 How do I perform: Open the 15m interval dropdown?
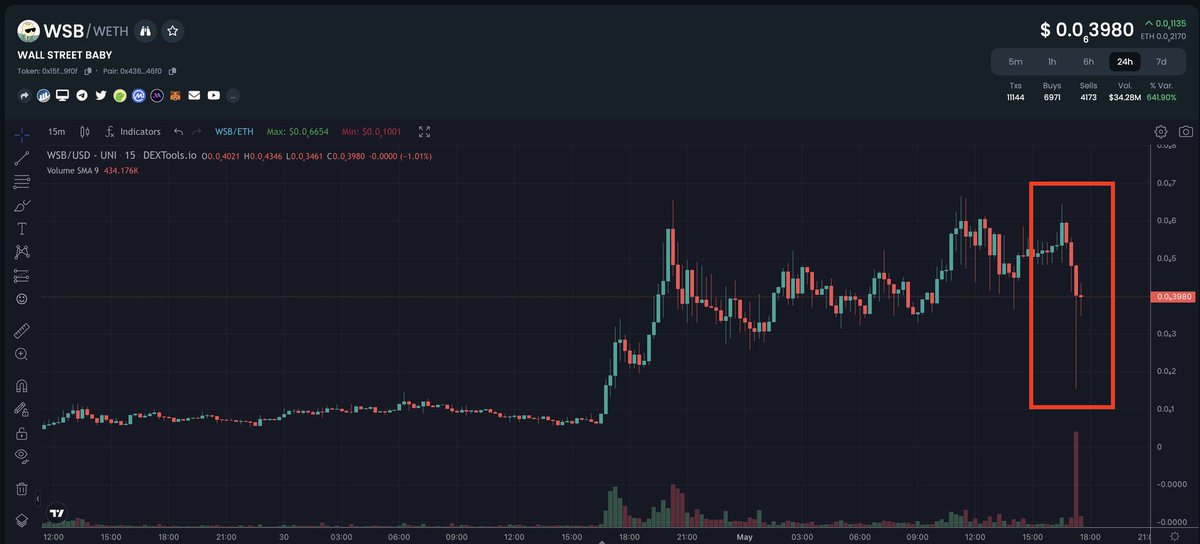(57, 132)
